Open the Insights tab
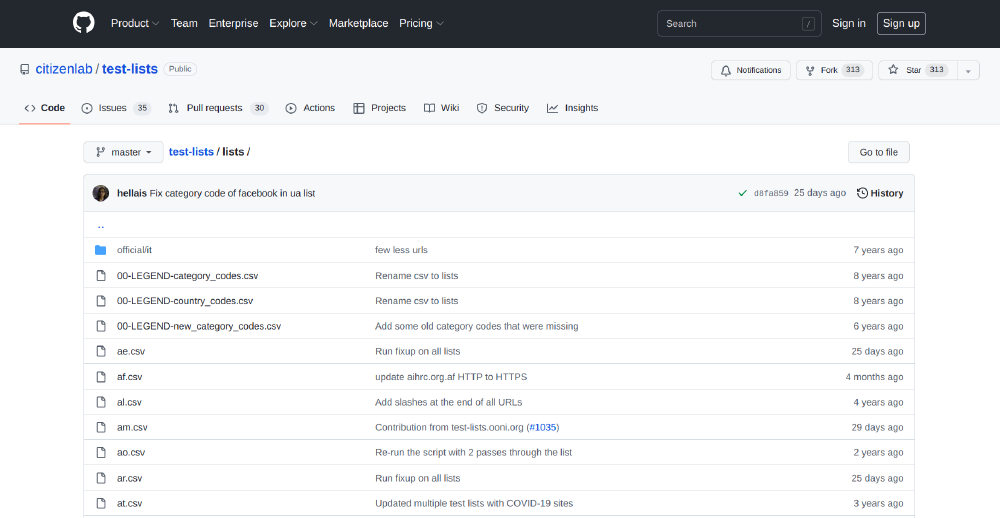 572,108
